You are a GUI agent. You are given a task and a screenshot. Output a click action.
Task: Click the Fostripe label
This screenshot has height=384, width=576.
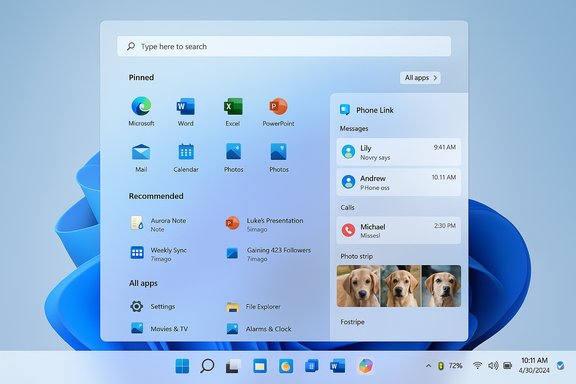pyautogui.click(x=352, y=322)
